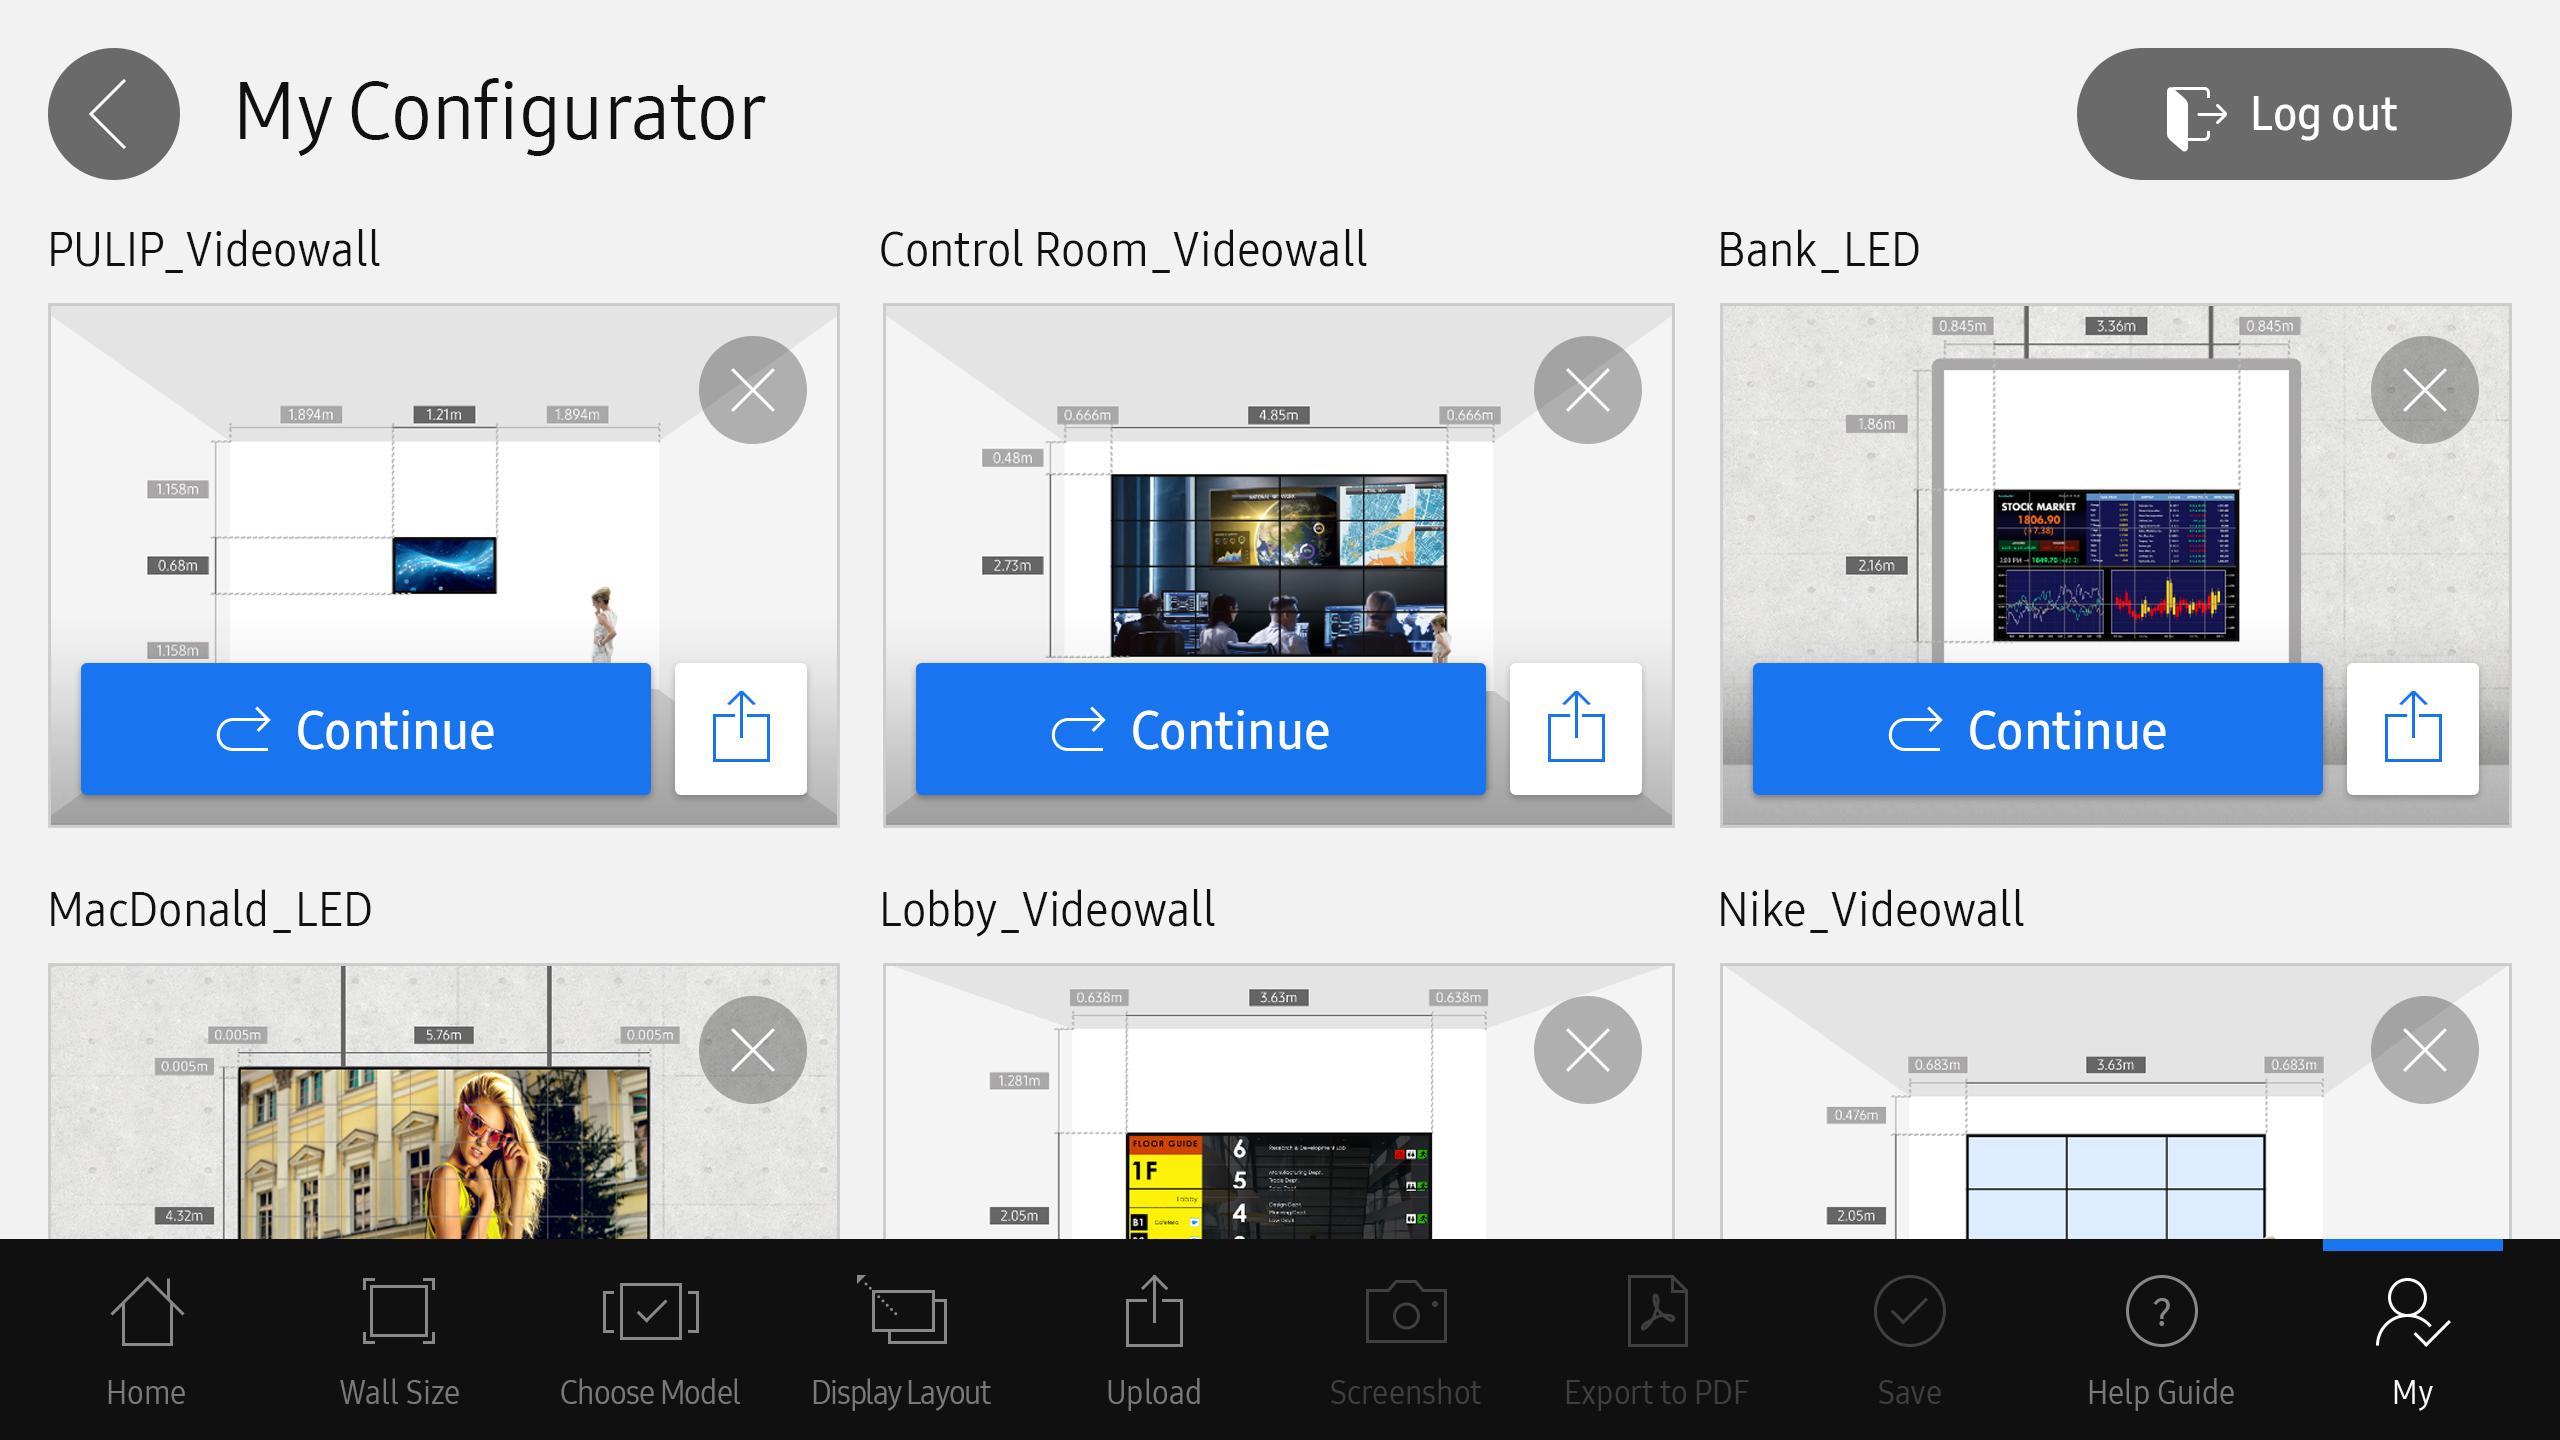Image resolution: width=2560 pixels, height=1440 pixels.
Task: Click the Control Room_Videowall title
Action: [x=1123, y=250]
